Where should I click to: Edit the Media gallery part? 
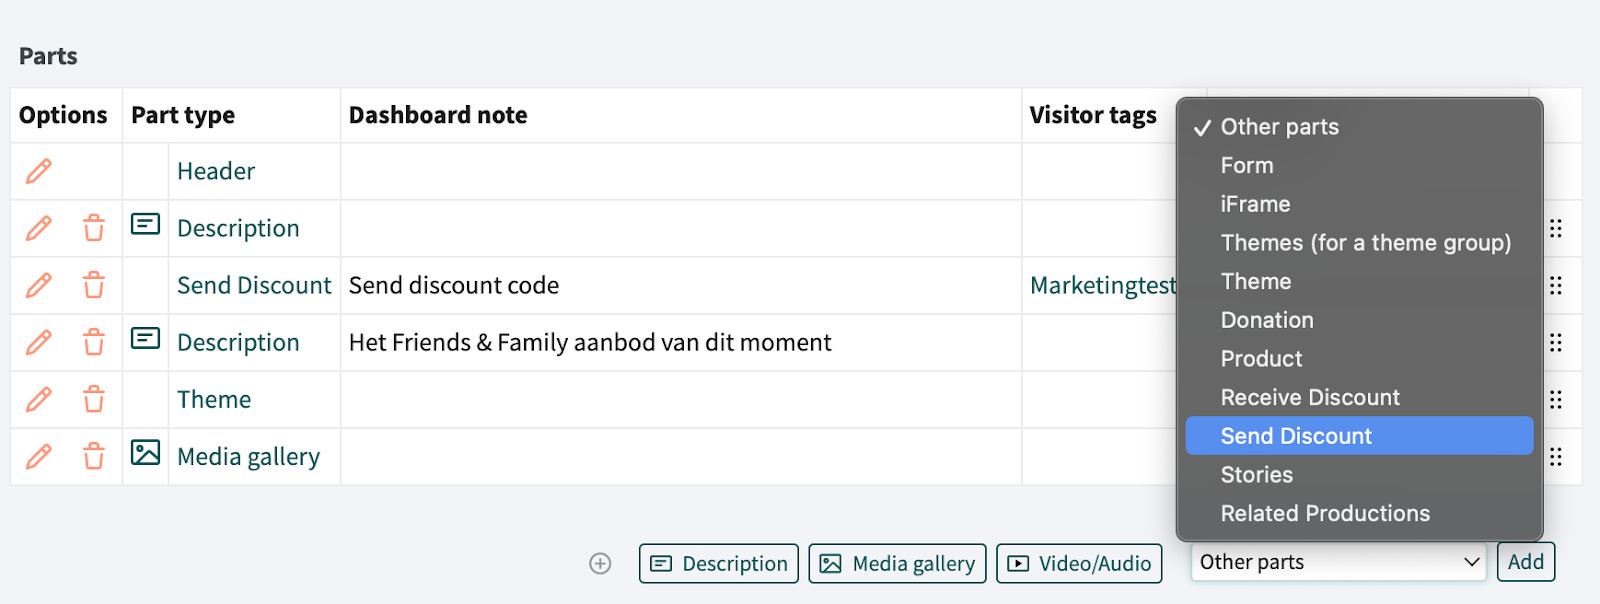pos(39,457)
